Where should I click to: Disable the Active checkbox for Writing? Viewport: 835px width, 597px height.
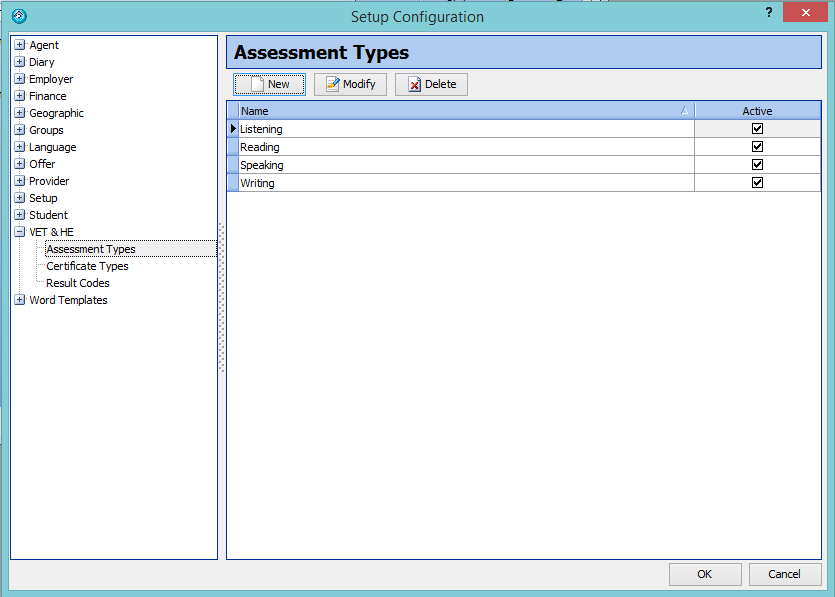pyautogui.click(x=757, y=183)
